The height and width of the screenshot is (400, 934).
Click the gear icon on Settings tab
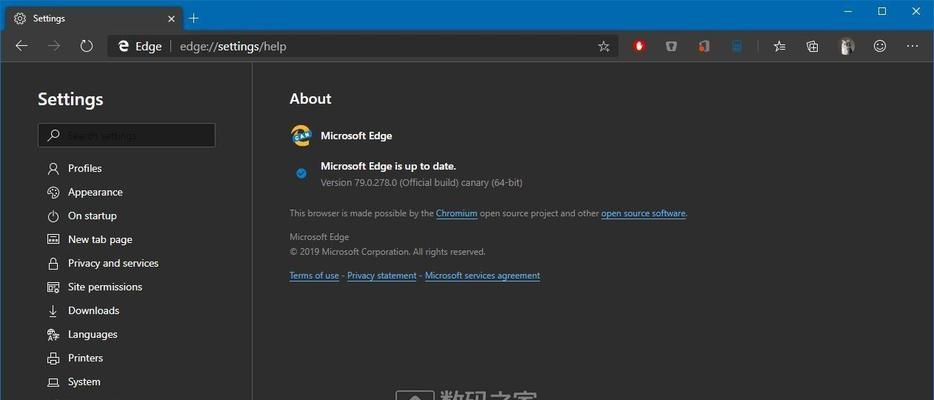[20, 18]
